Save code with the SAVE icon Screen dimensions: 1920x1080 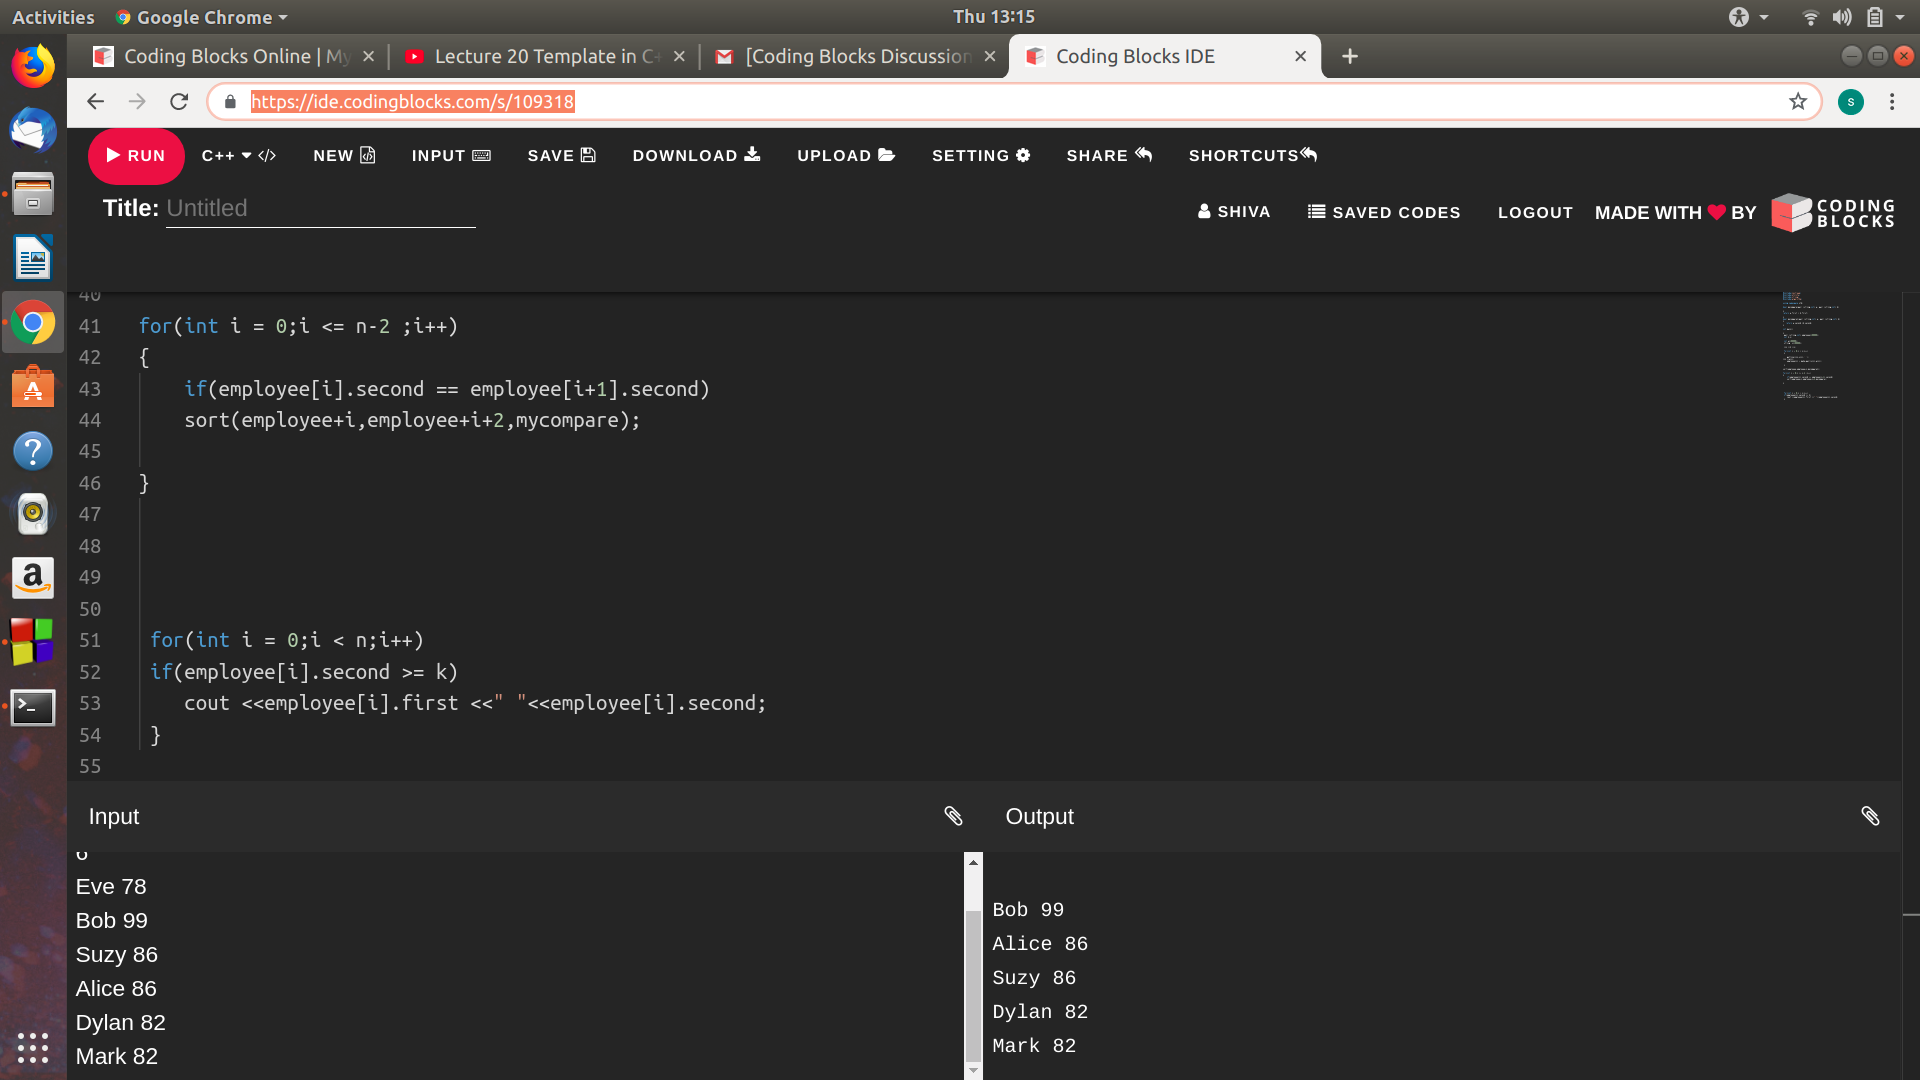561,156
